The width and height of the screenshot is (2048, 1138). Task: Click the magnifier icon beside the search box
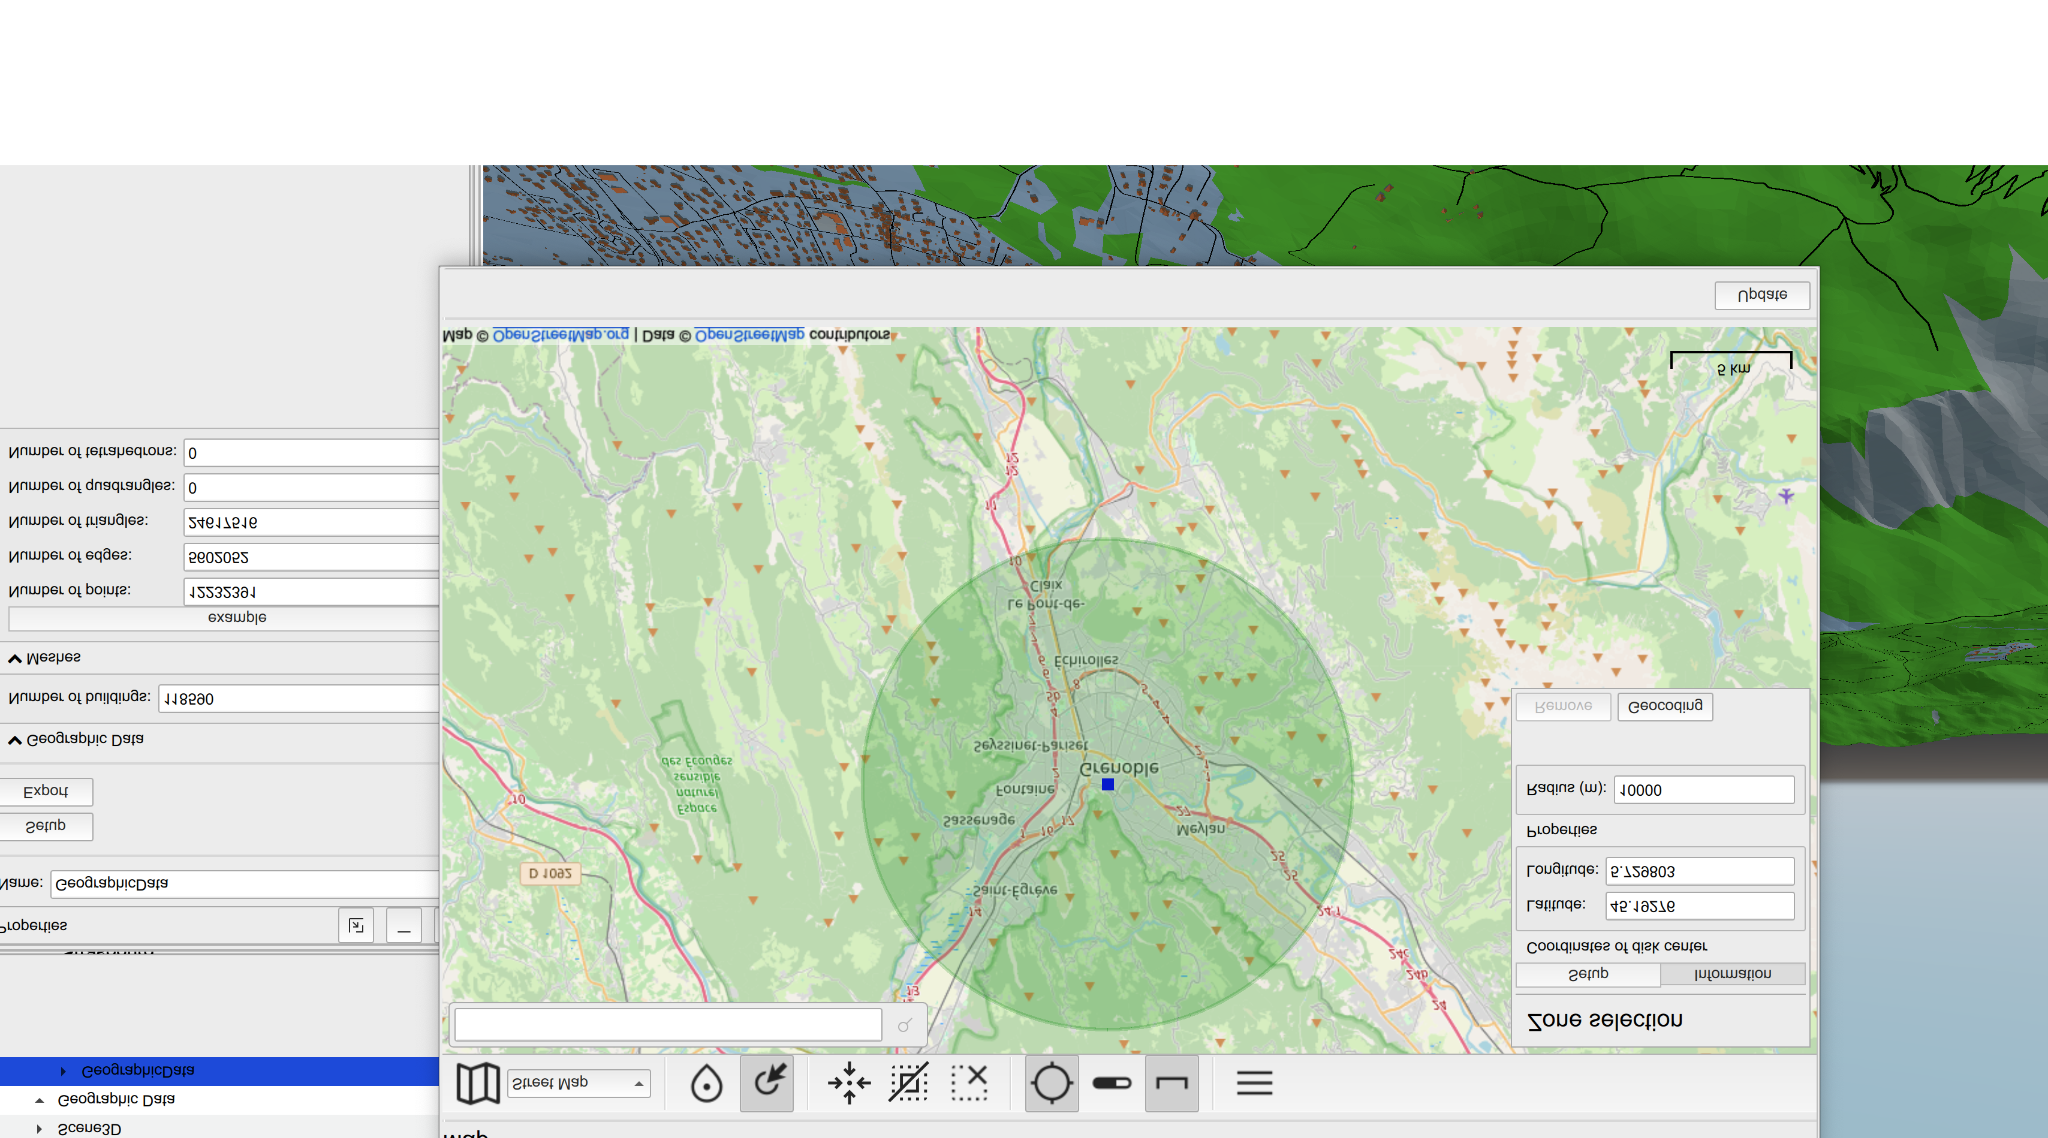click(x=906, y=1024)
